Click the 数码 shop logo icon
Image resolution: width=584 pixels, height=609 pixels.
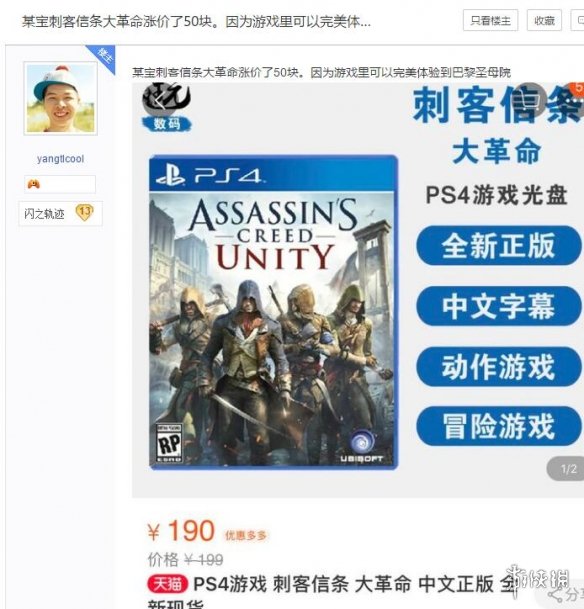coord(167,107)
